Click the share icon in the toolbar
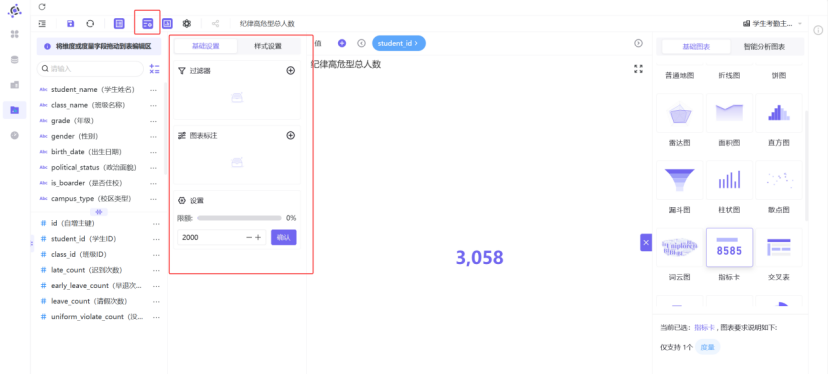The image size is (829, 375). click(215, 23)
